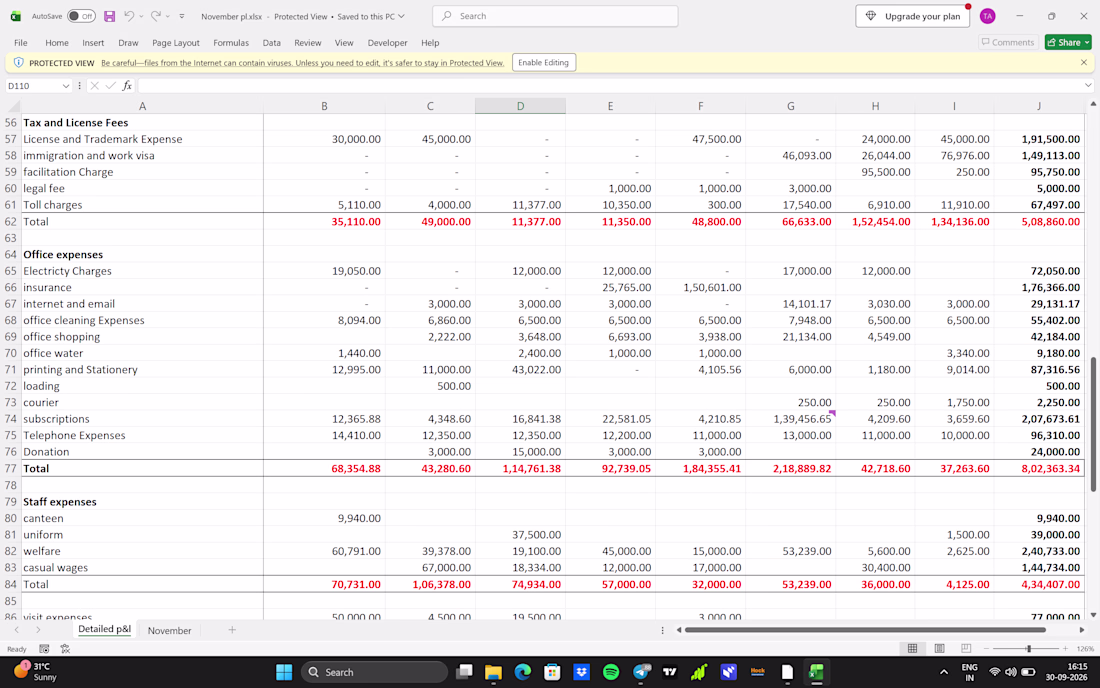
Task: Open the Undo history dropdown arrow
Action: click(x=141, y=16)
